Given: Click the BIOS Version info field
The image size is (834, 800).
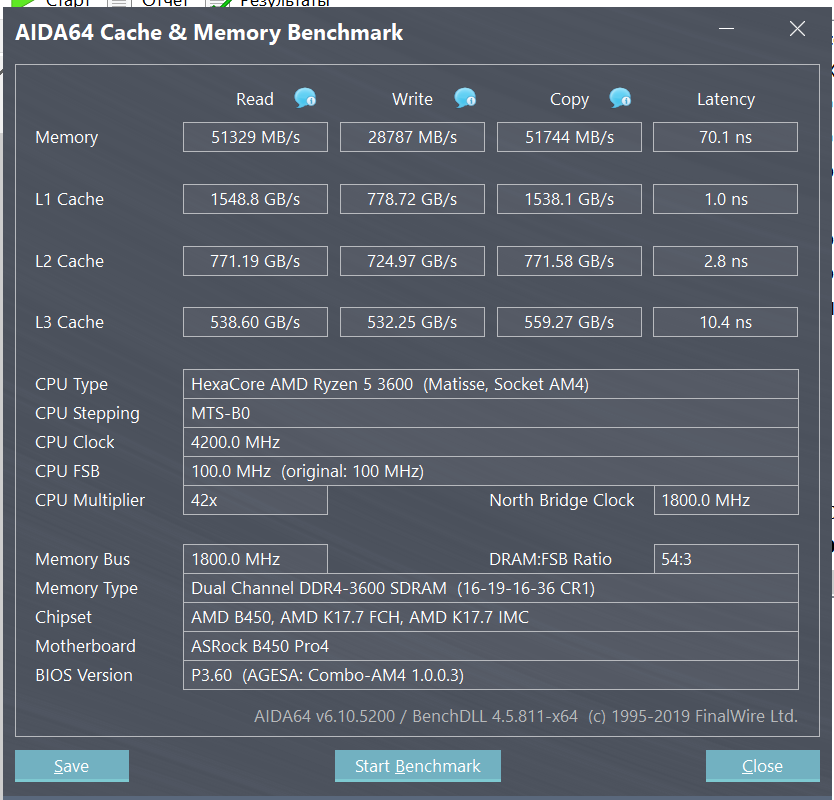Looking at the screenshot, I should point(490,675).
